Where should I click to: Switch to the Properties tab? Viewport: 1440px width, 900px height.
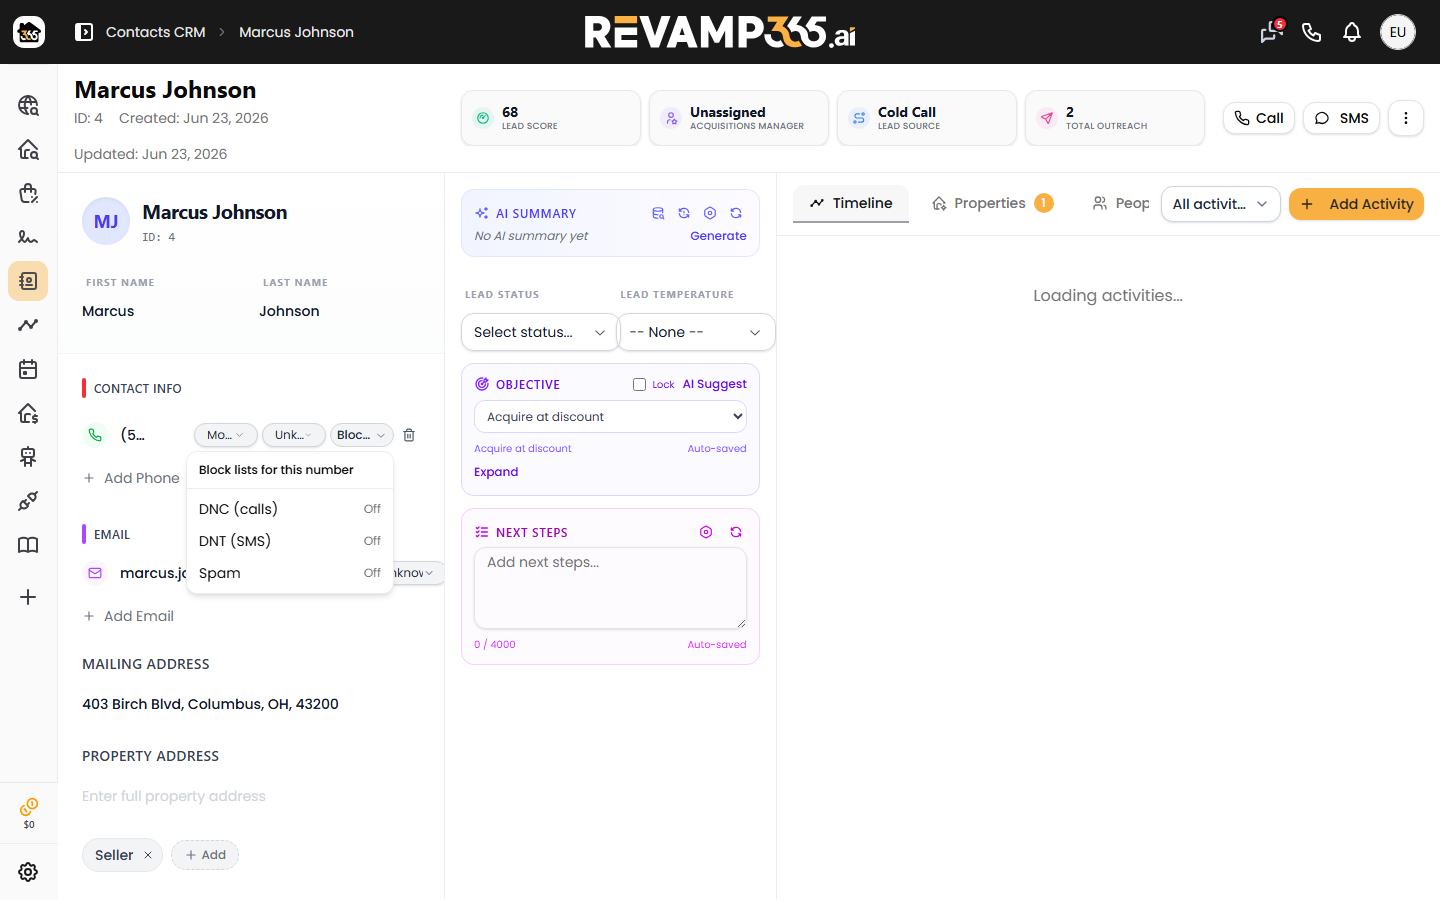(991, 203)
